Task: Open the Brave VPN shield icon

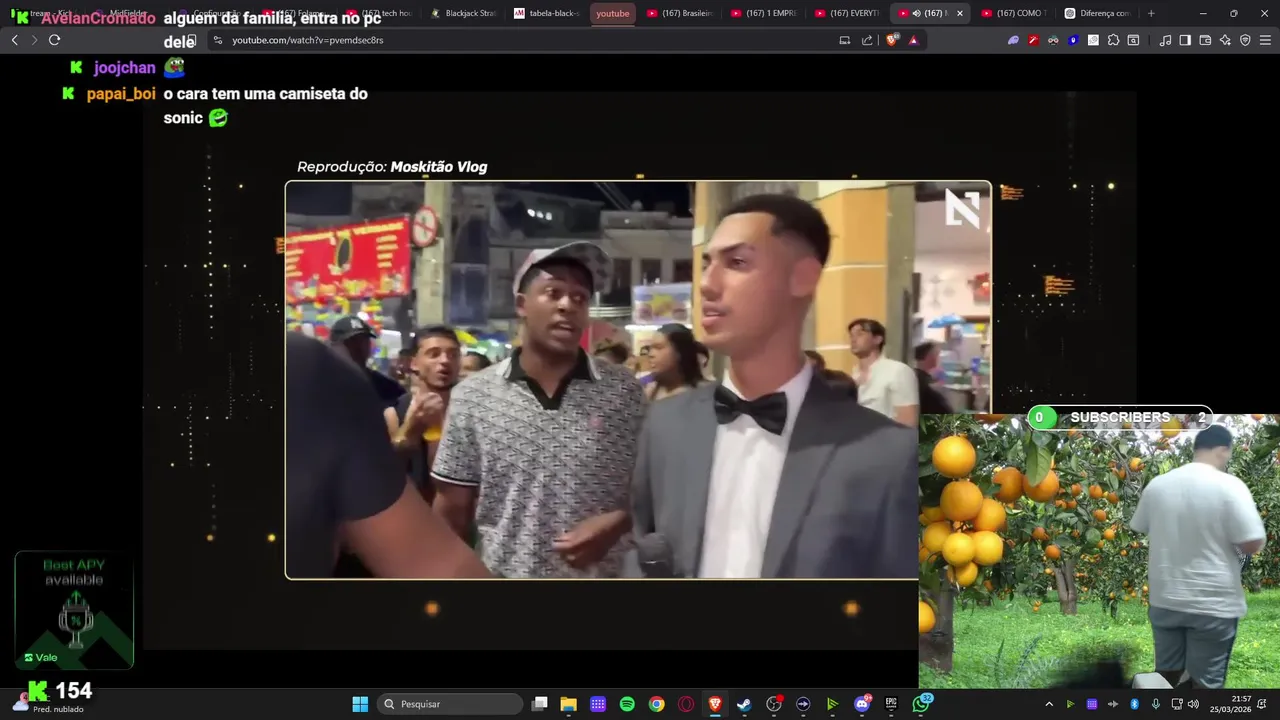Action: pyautogui.click(x=1245, y=40)
